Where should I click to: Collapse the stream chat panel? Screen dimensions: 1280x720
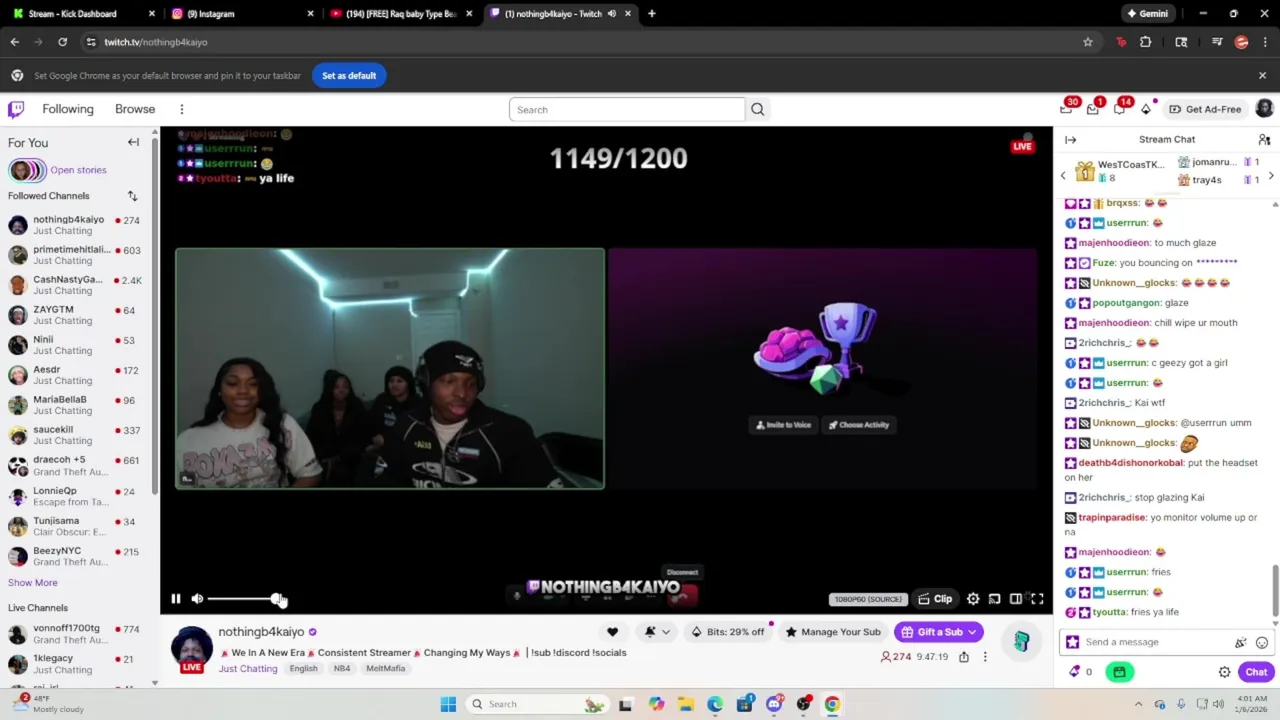click(x=1070, y=140)
